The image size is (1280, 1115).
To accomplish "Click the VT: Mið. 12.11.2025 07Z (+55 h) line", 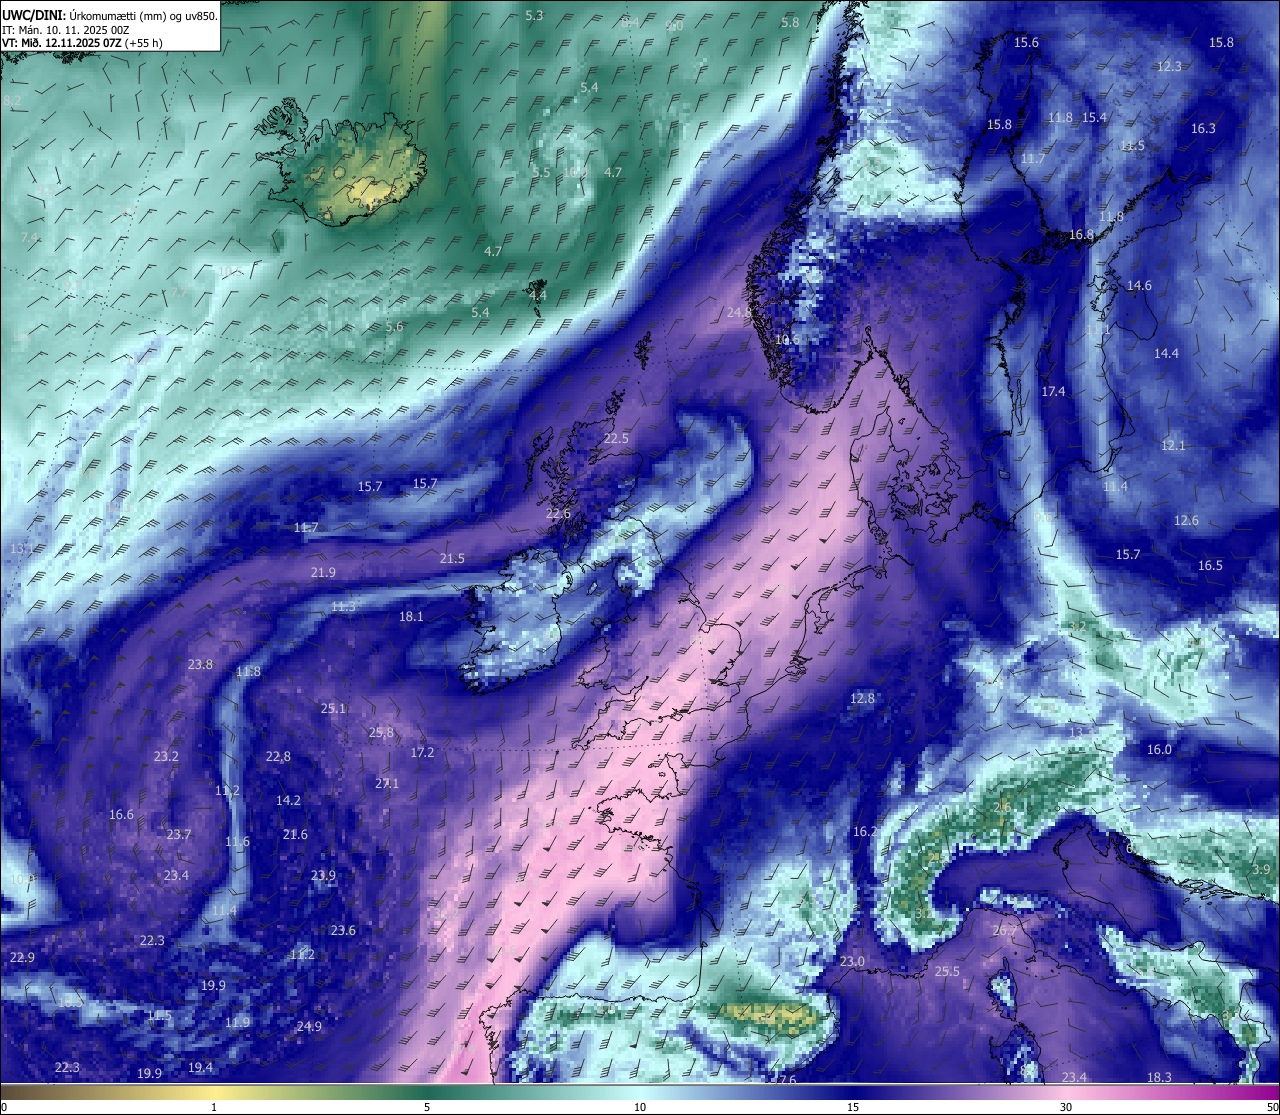I will (82, 43).
